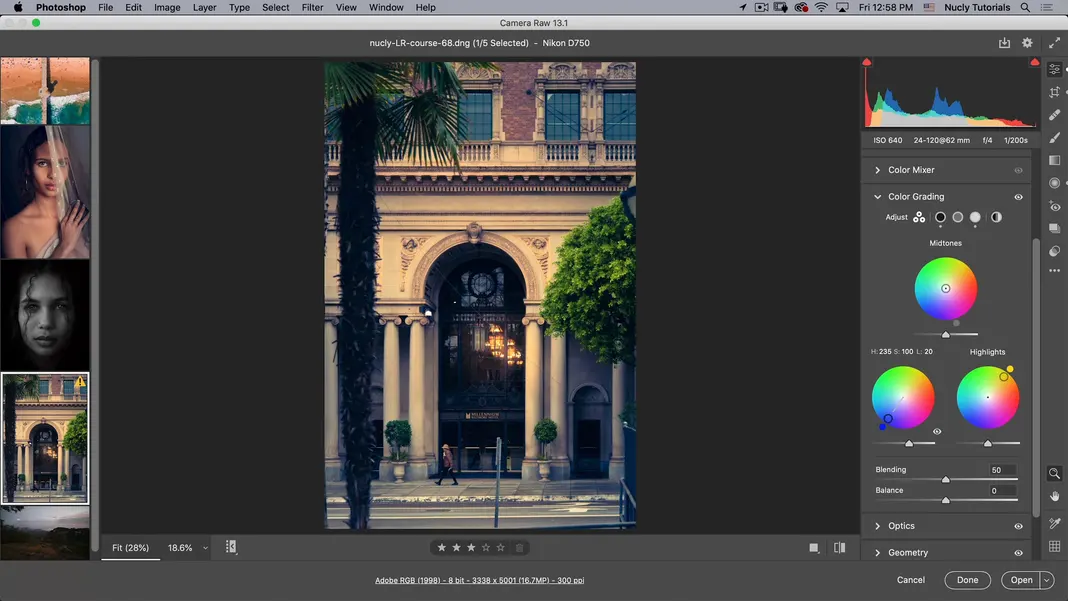Open the arrow beside Open button

(x=1047, y=580)
